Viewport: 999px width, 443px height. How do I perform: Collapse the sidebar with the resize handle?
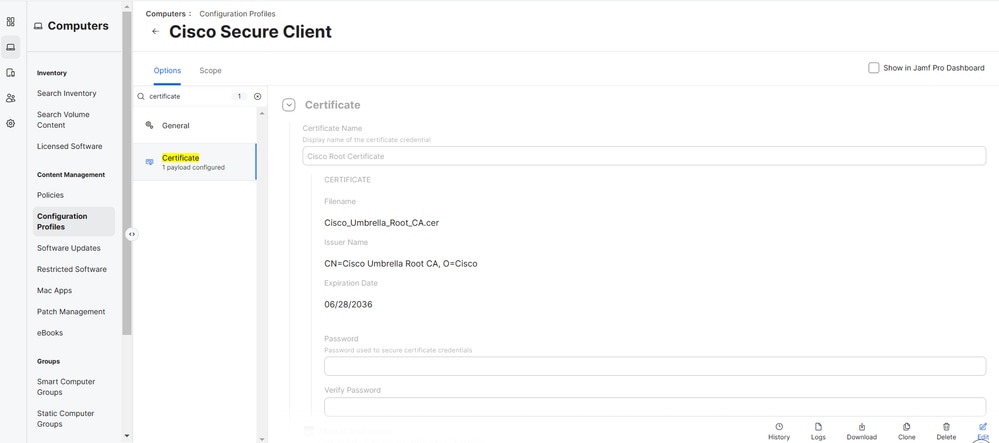[x=132, y=234]
